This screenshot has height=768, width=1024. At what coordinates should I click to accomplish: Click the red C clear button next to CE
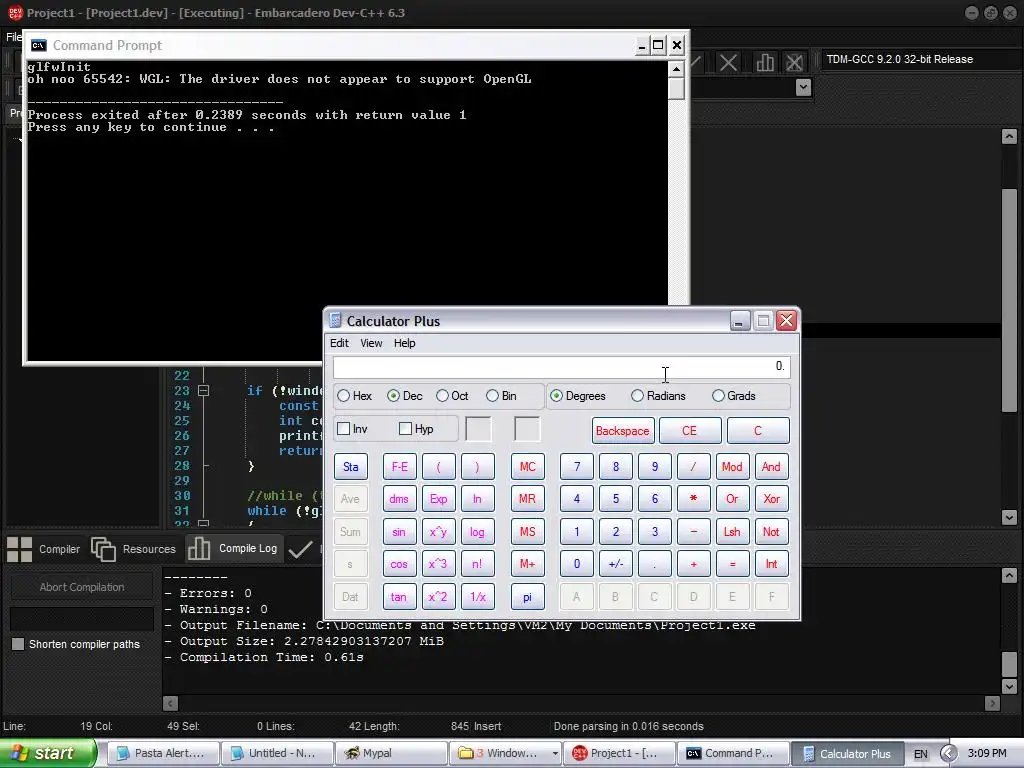[x=758, y=431]
